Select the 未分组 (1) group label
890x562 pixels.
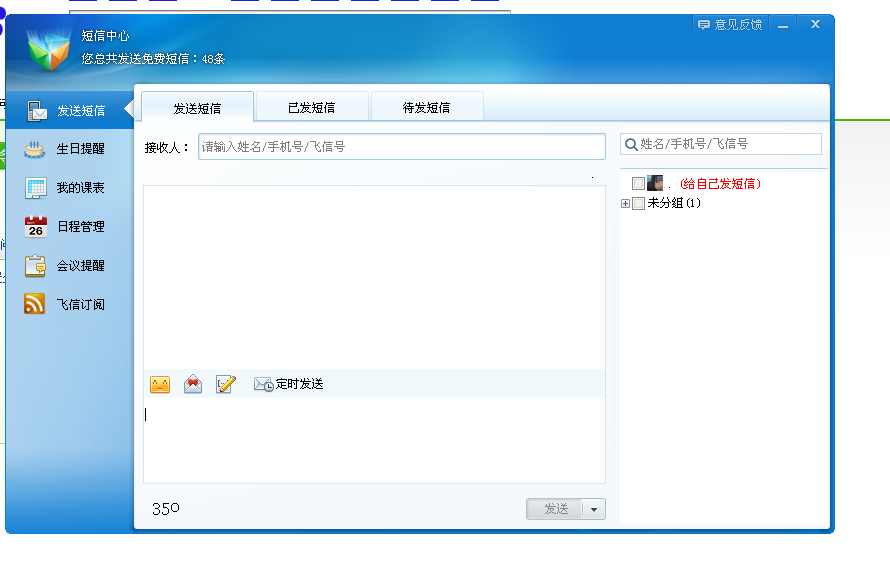click(x=674, y=203)
